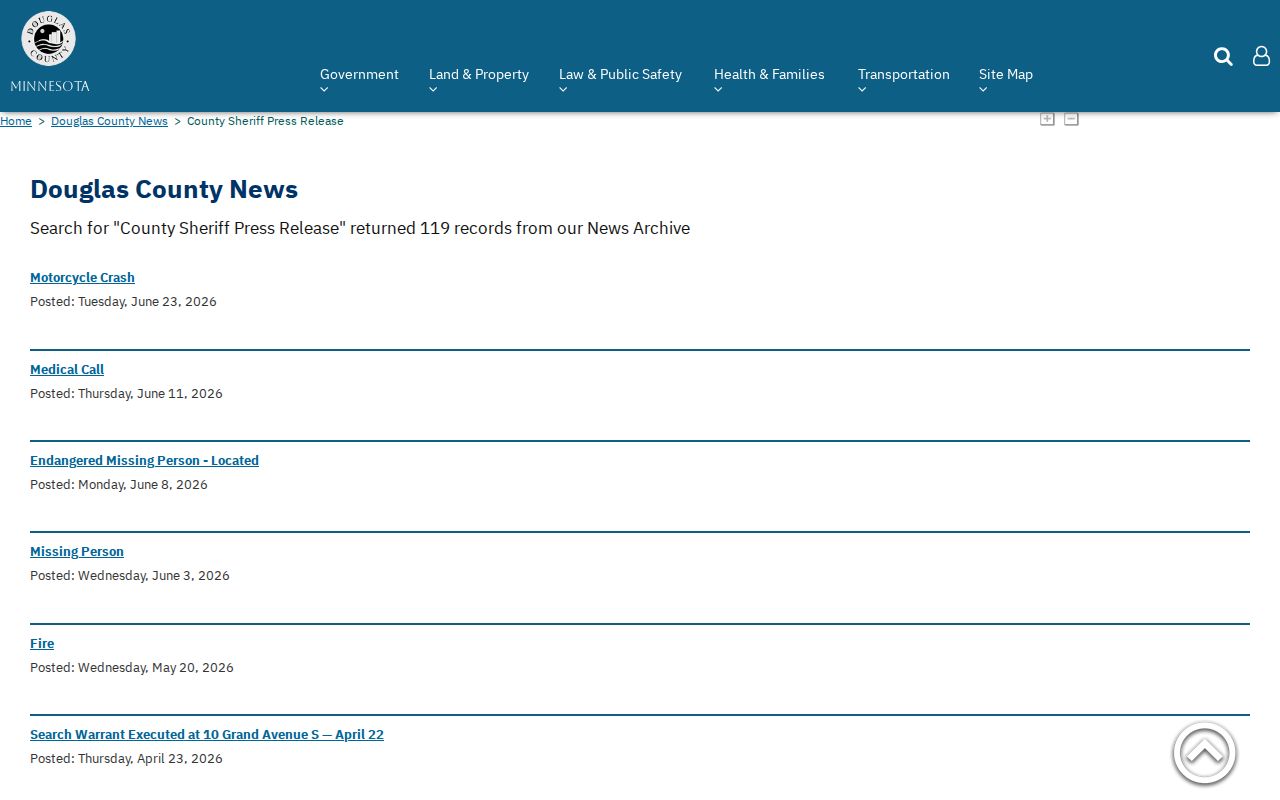Click the Douglas County News heading
The image size is (1280, 800).
tap(164, 189)
